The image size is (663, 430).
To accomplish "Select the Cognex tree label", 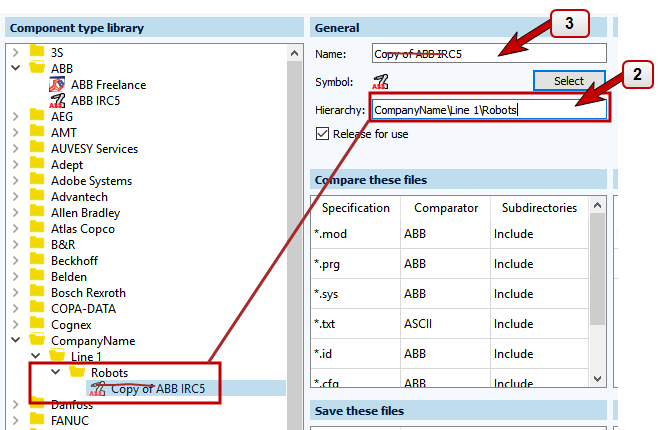I will coord(71,325).
